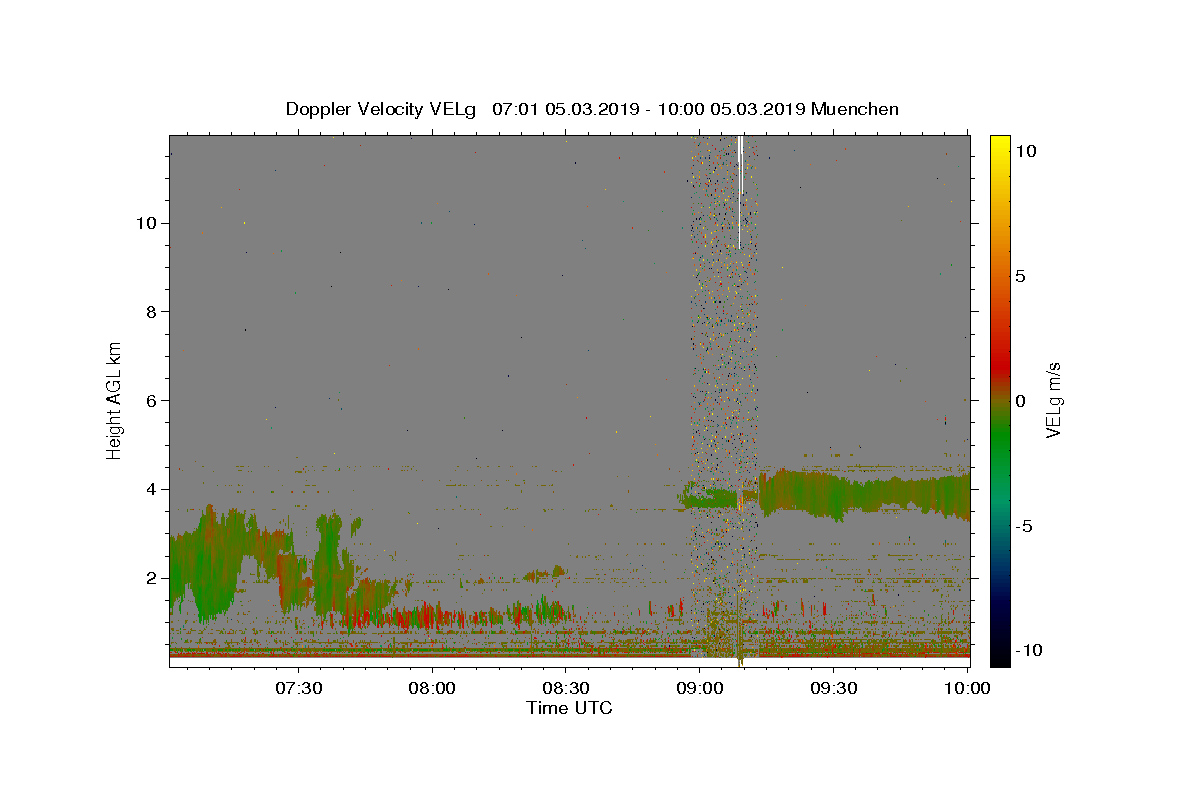
Task: Click the 'VELg m/s' colorbar label
Action: pos(1053,400)
